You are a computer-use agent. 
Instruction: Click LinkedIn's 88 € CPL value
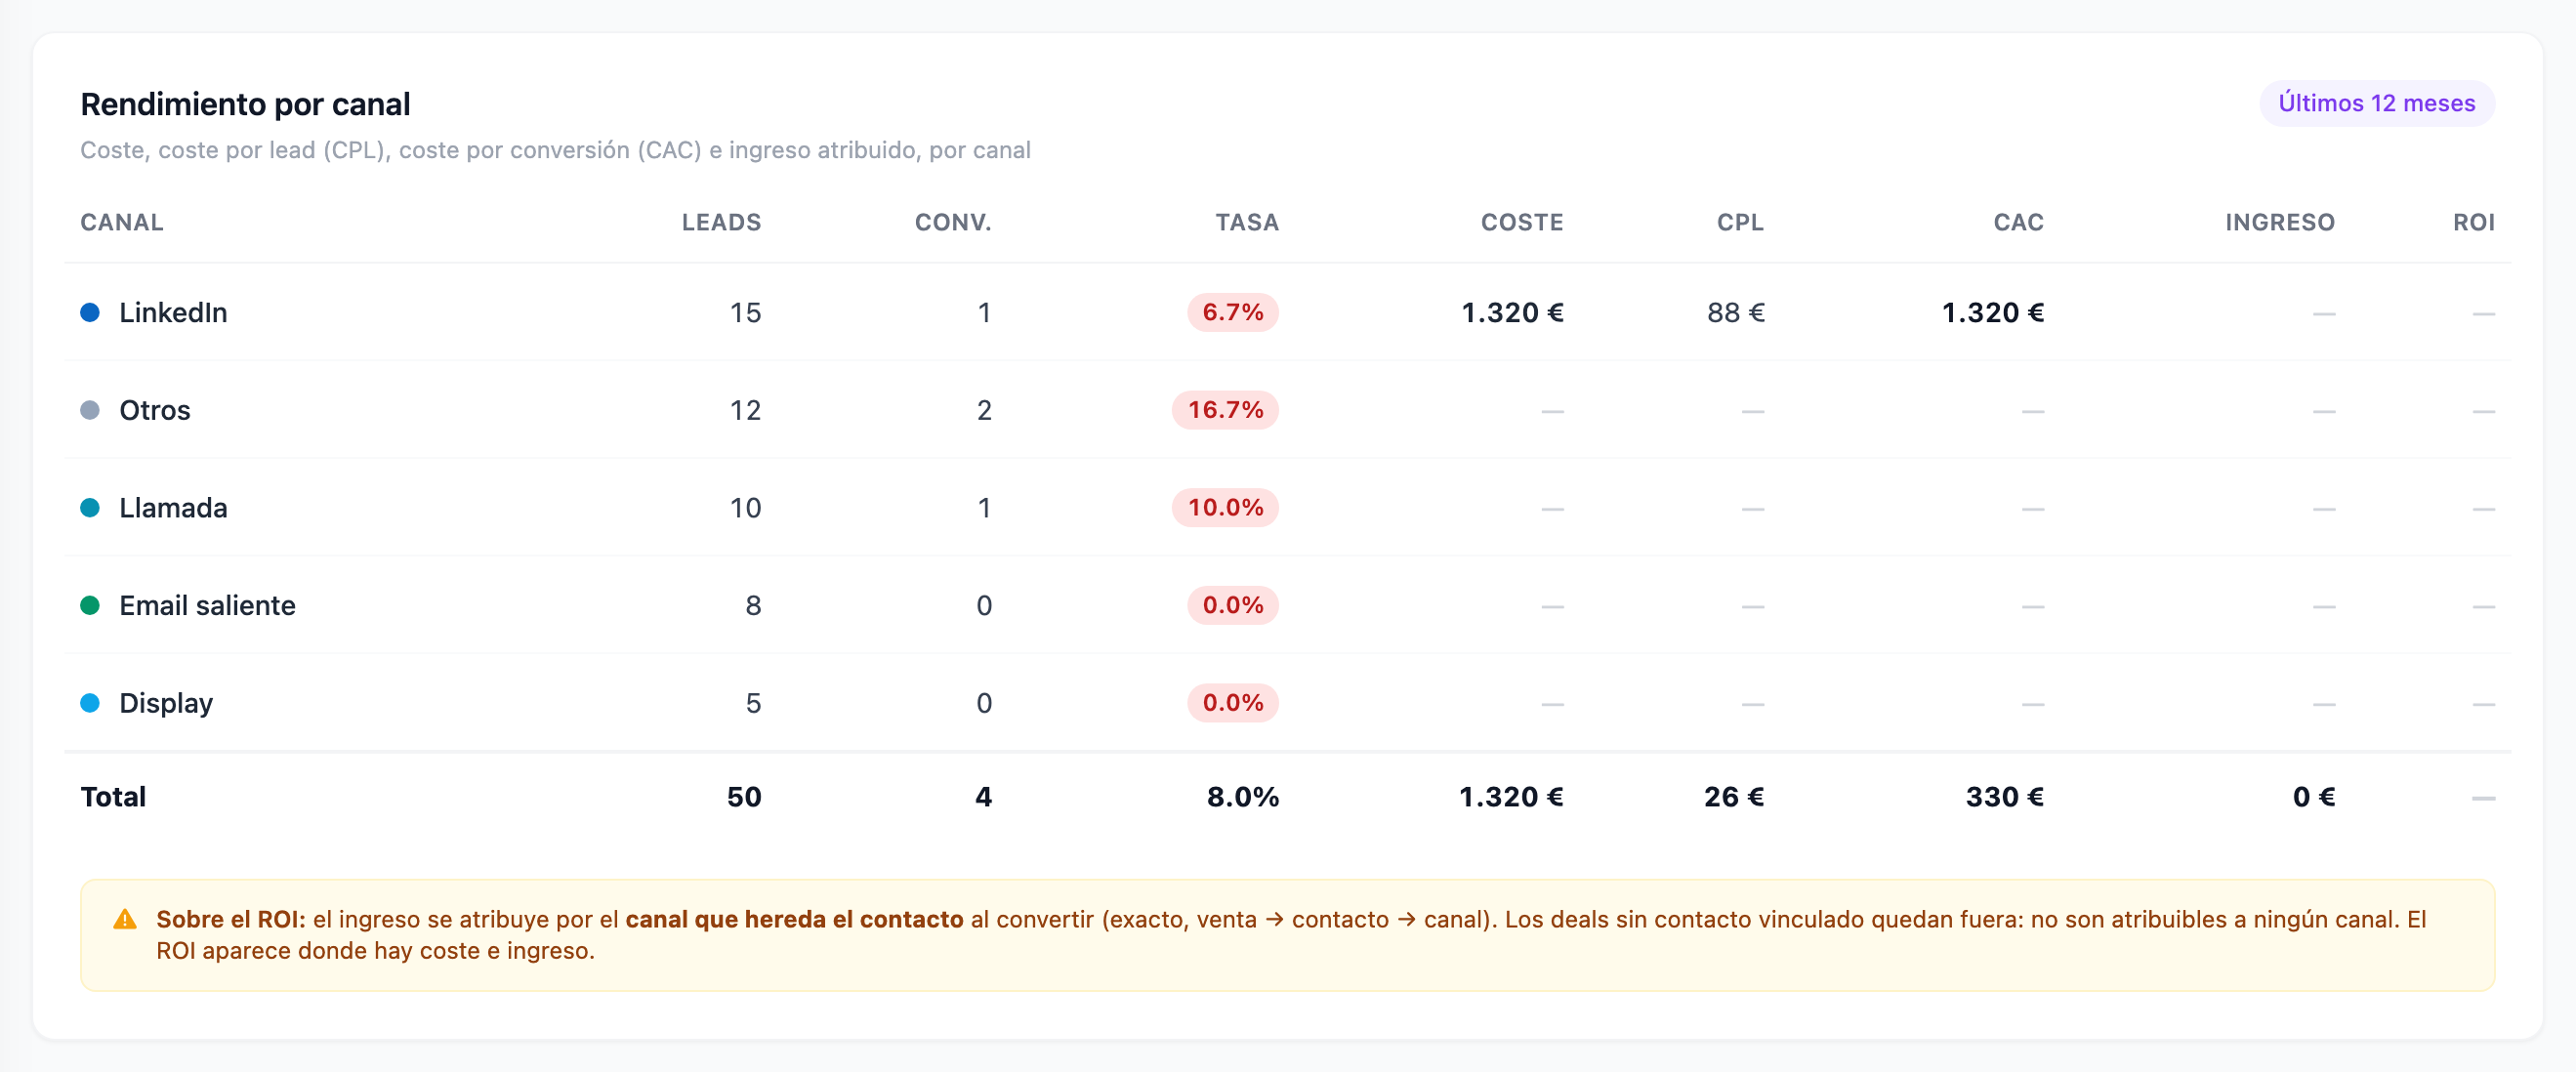pyautogui.click(x=1736, y=313)
